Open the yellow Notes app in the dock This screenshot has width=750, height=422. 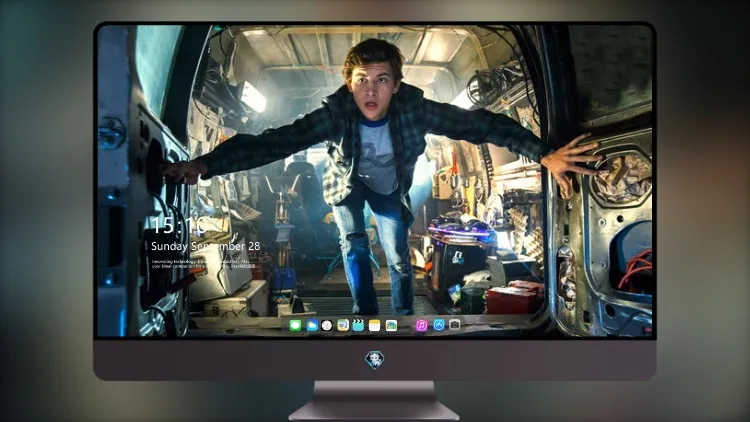click(x=375, y=326)
